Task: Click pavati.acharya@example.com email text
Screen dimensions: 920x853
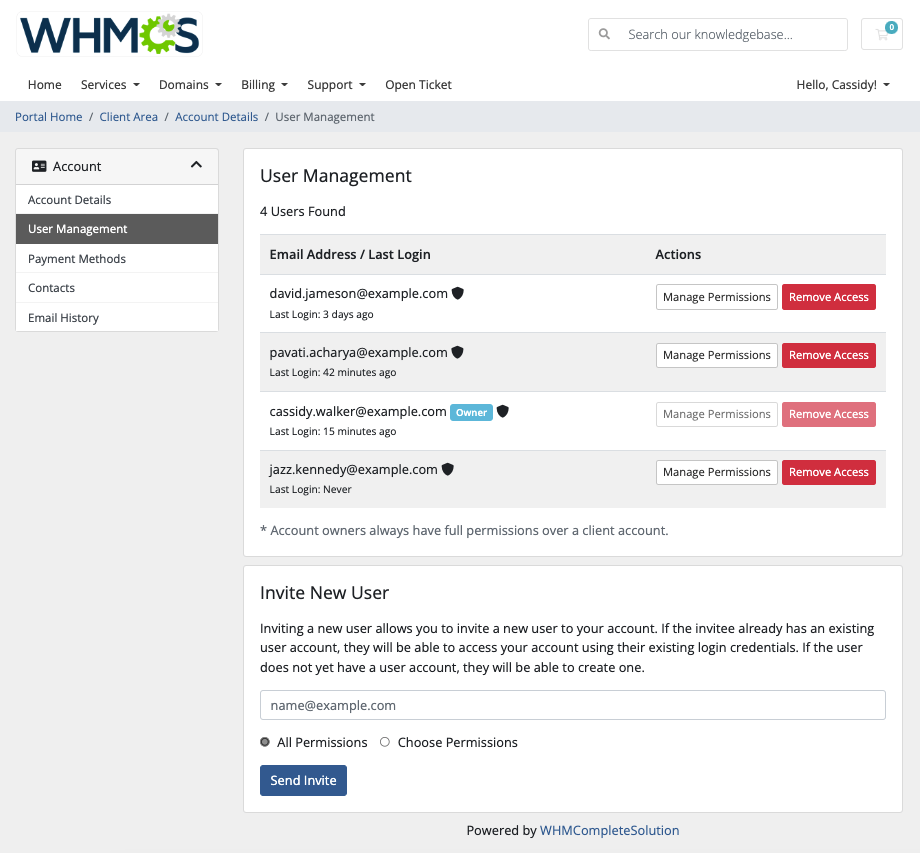Action: click(x=358, y=352)
